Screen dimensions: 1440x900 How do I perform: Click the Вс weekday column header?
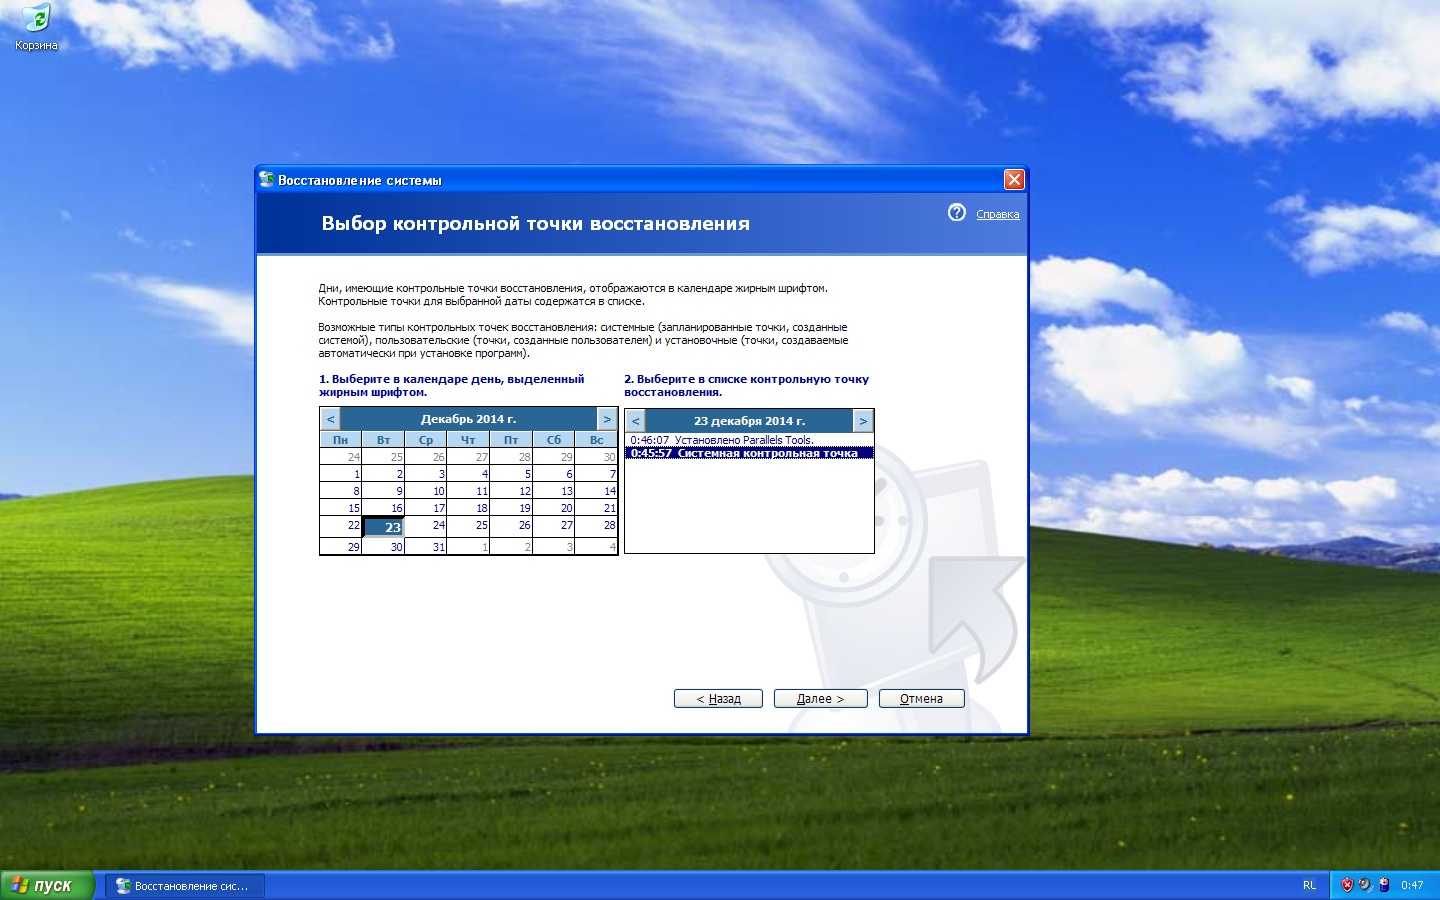point(597,440)
